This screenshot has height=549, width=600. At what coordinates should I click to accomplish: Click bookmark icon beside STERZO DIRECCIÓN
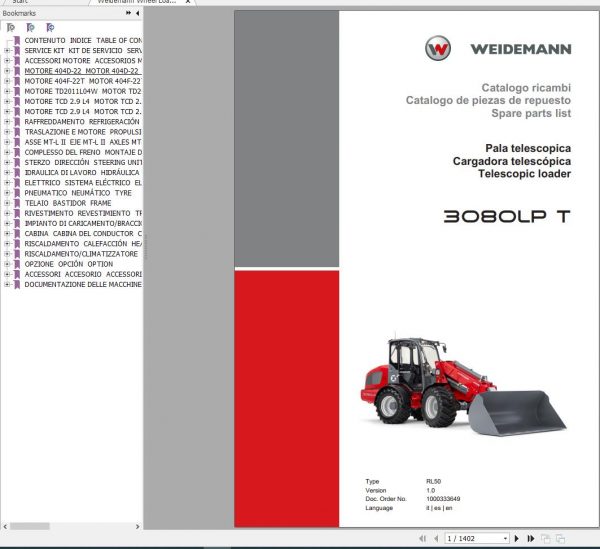(17, 163)
